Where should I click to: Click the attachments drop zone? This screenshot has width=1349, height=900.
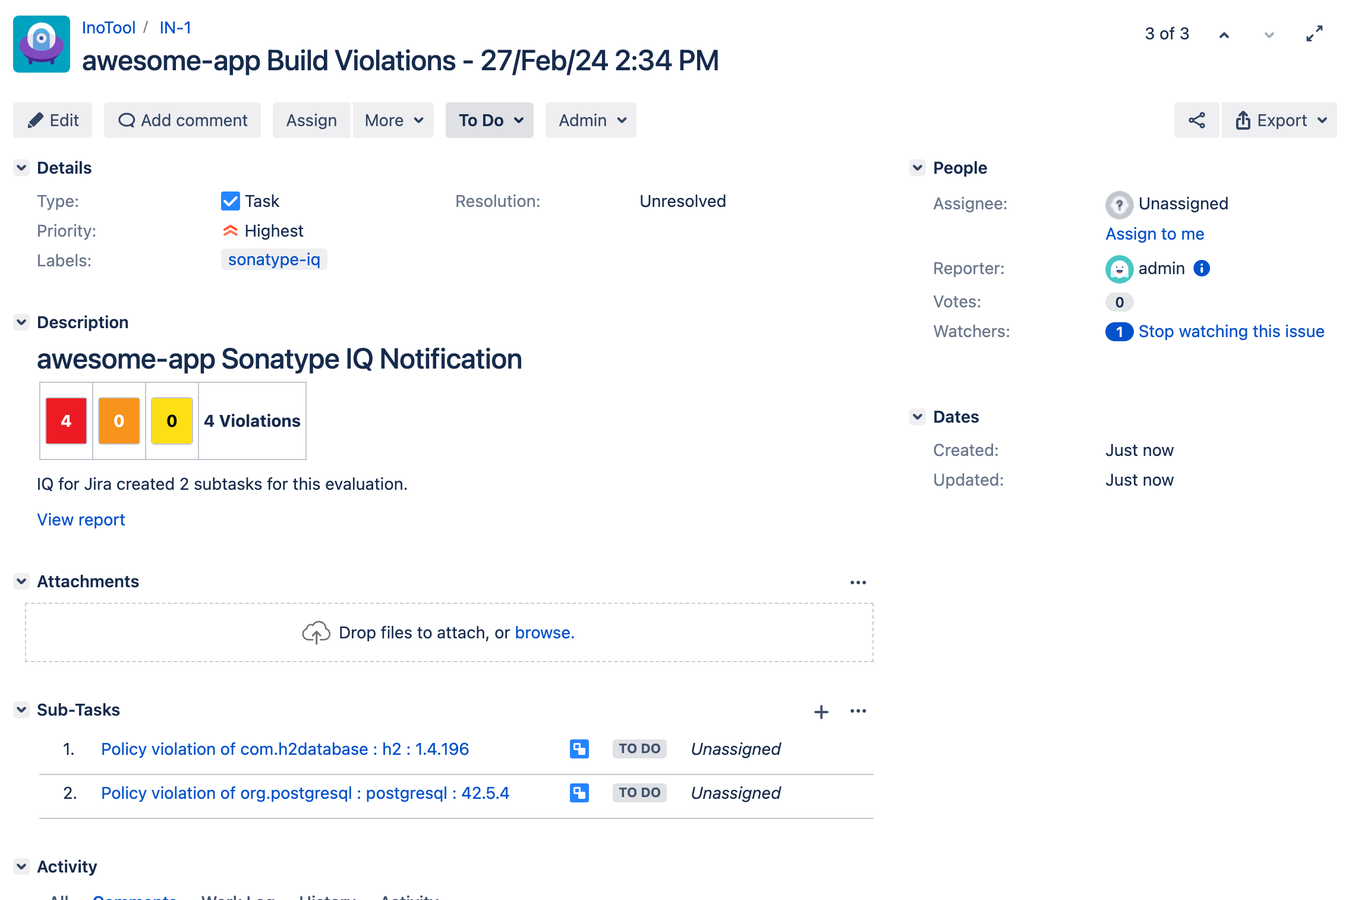click(449, 633)
